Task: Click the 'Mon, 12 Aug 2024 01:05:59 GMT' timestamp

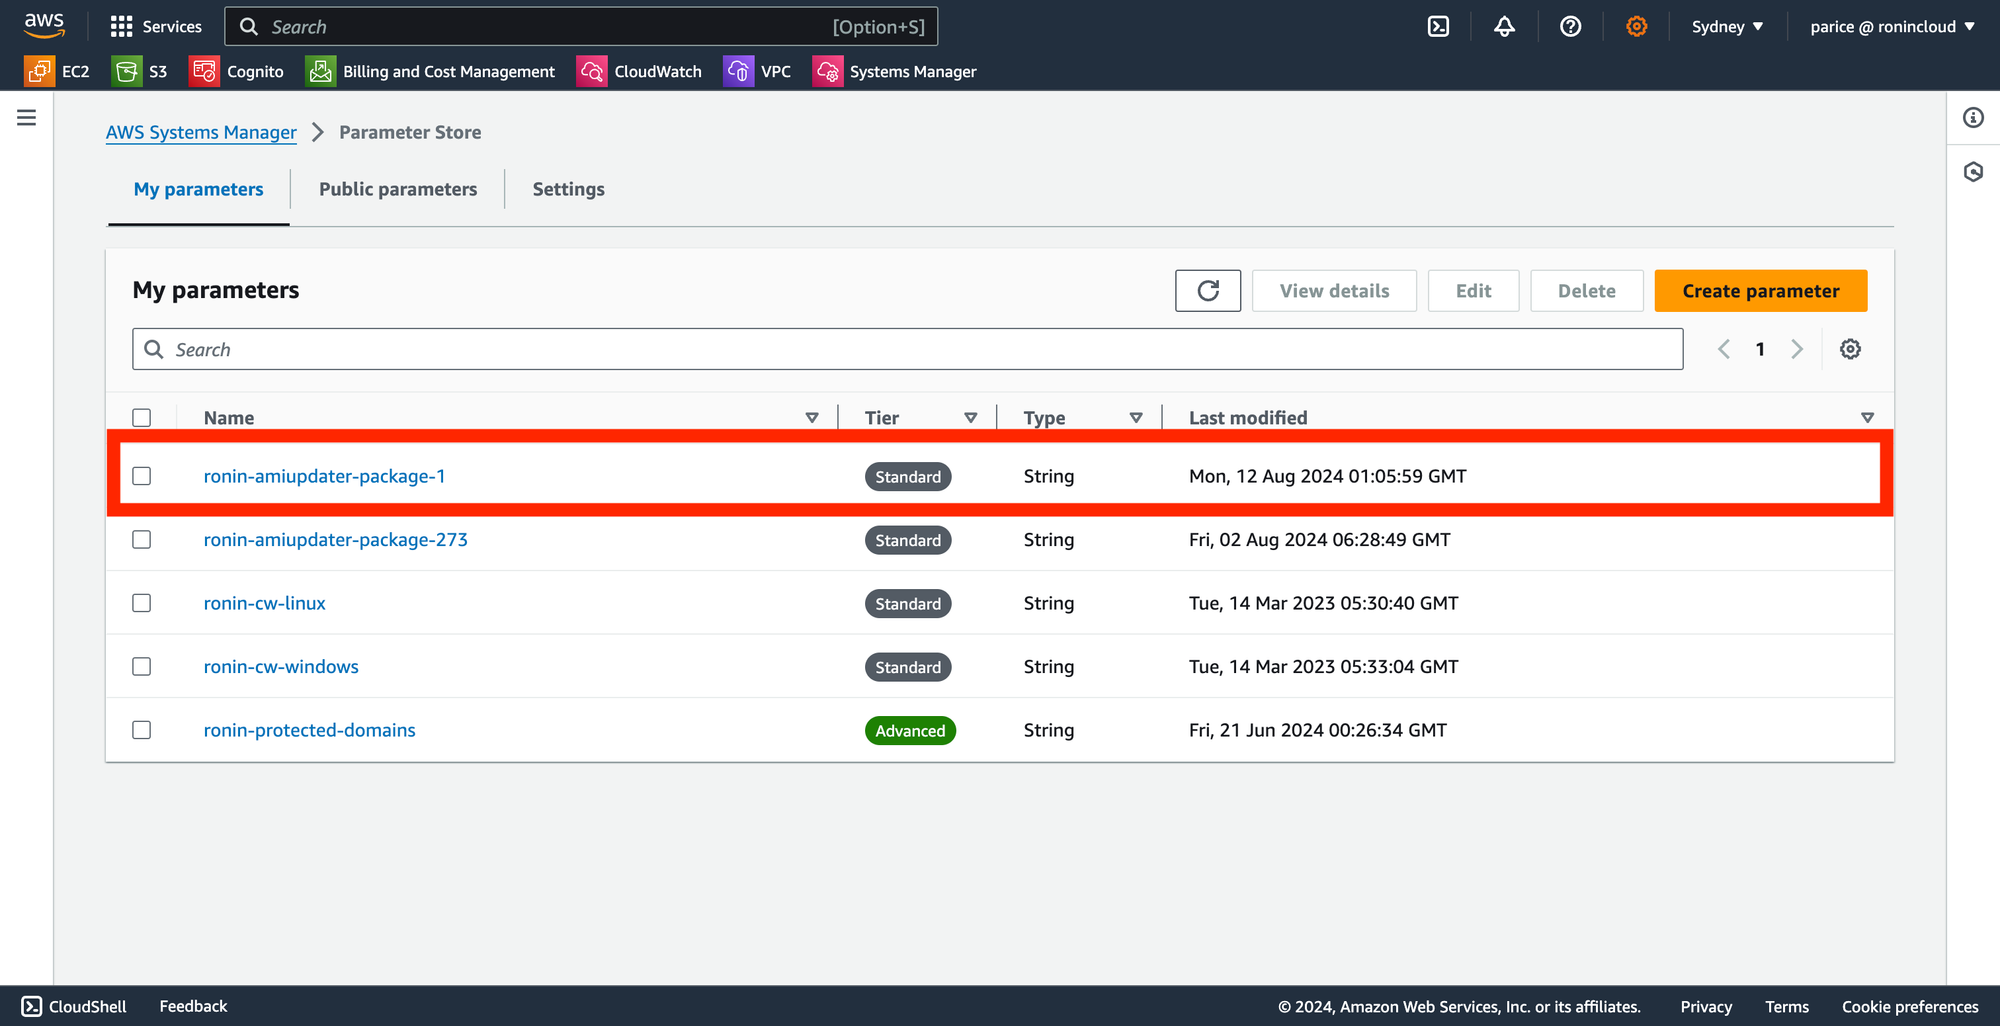Action: click(1327, 477)
